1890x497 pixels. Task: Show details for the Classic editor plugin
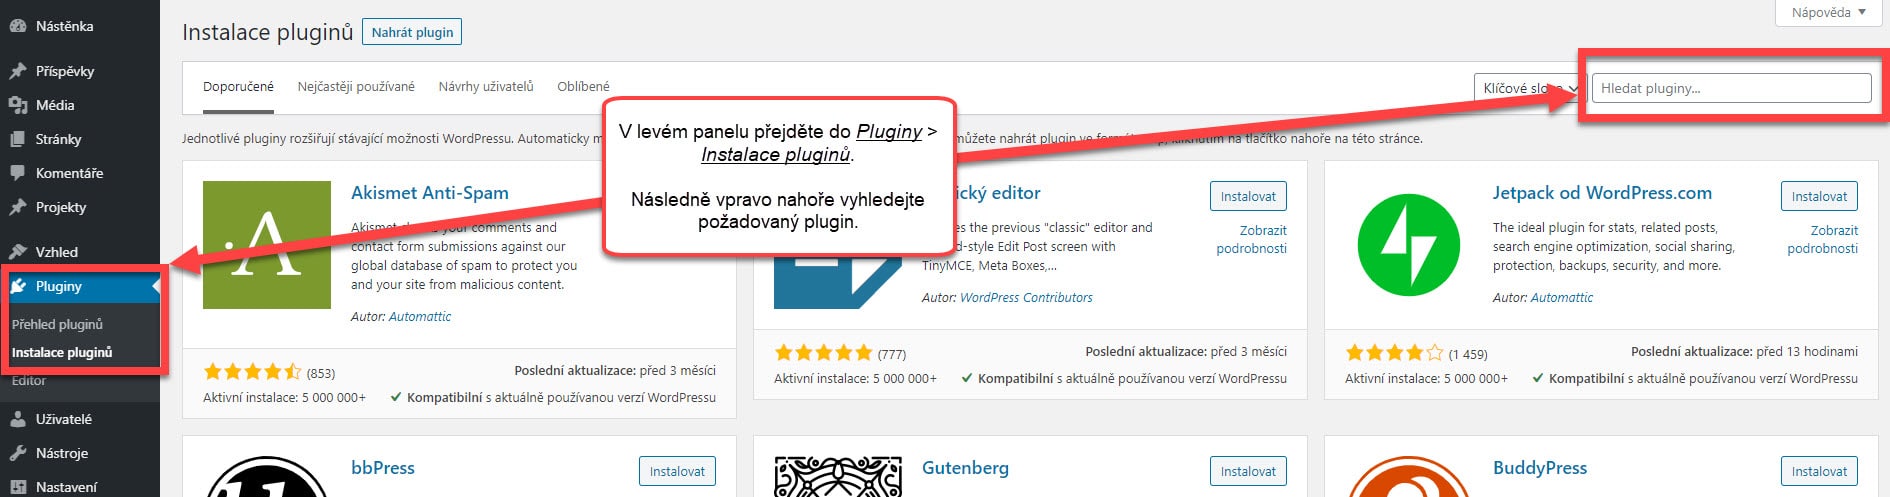coord(1252,239)
